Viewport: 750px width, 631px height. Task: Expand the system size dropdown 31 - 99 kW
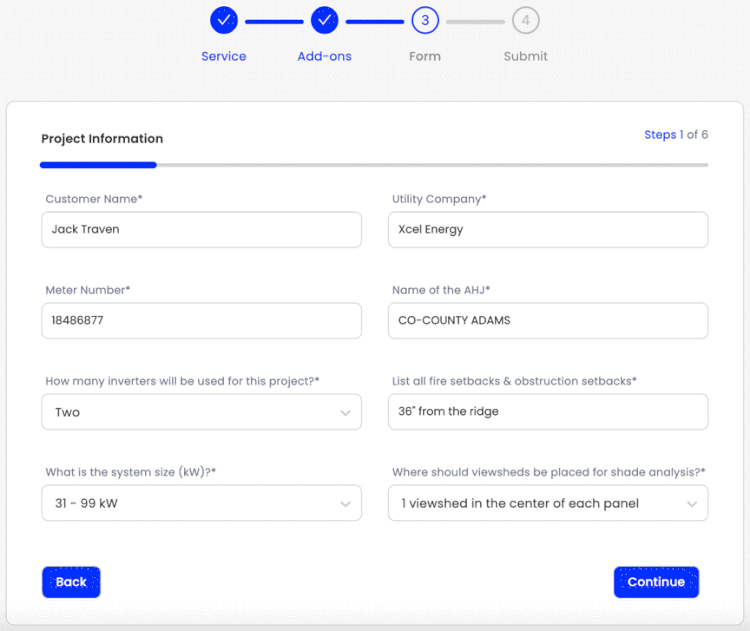(201, 503)
